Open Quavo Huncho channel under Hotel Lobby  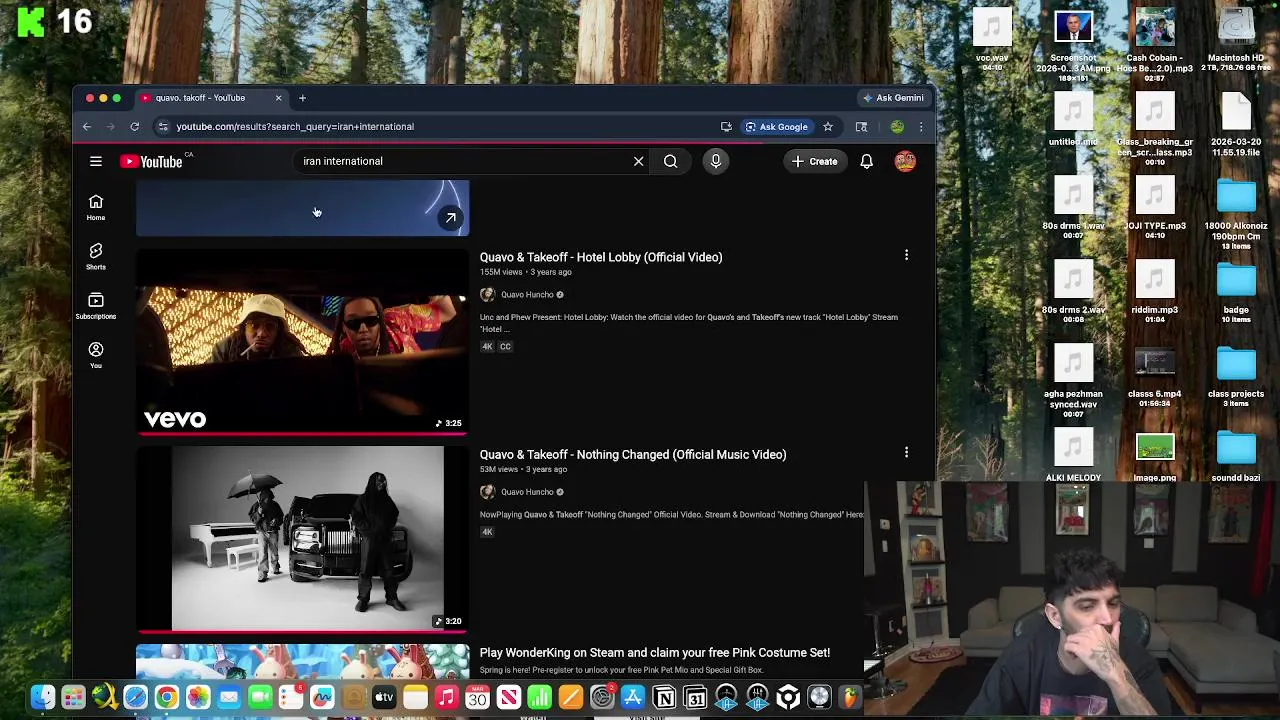pyautogui.click(x=527, y=295)
